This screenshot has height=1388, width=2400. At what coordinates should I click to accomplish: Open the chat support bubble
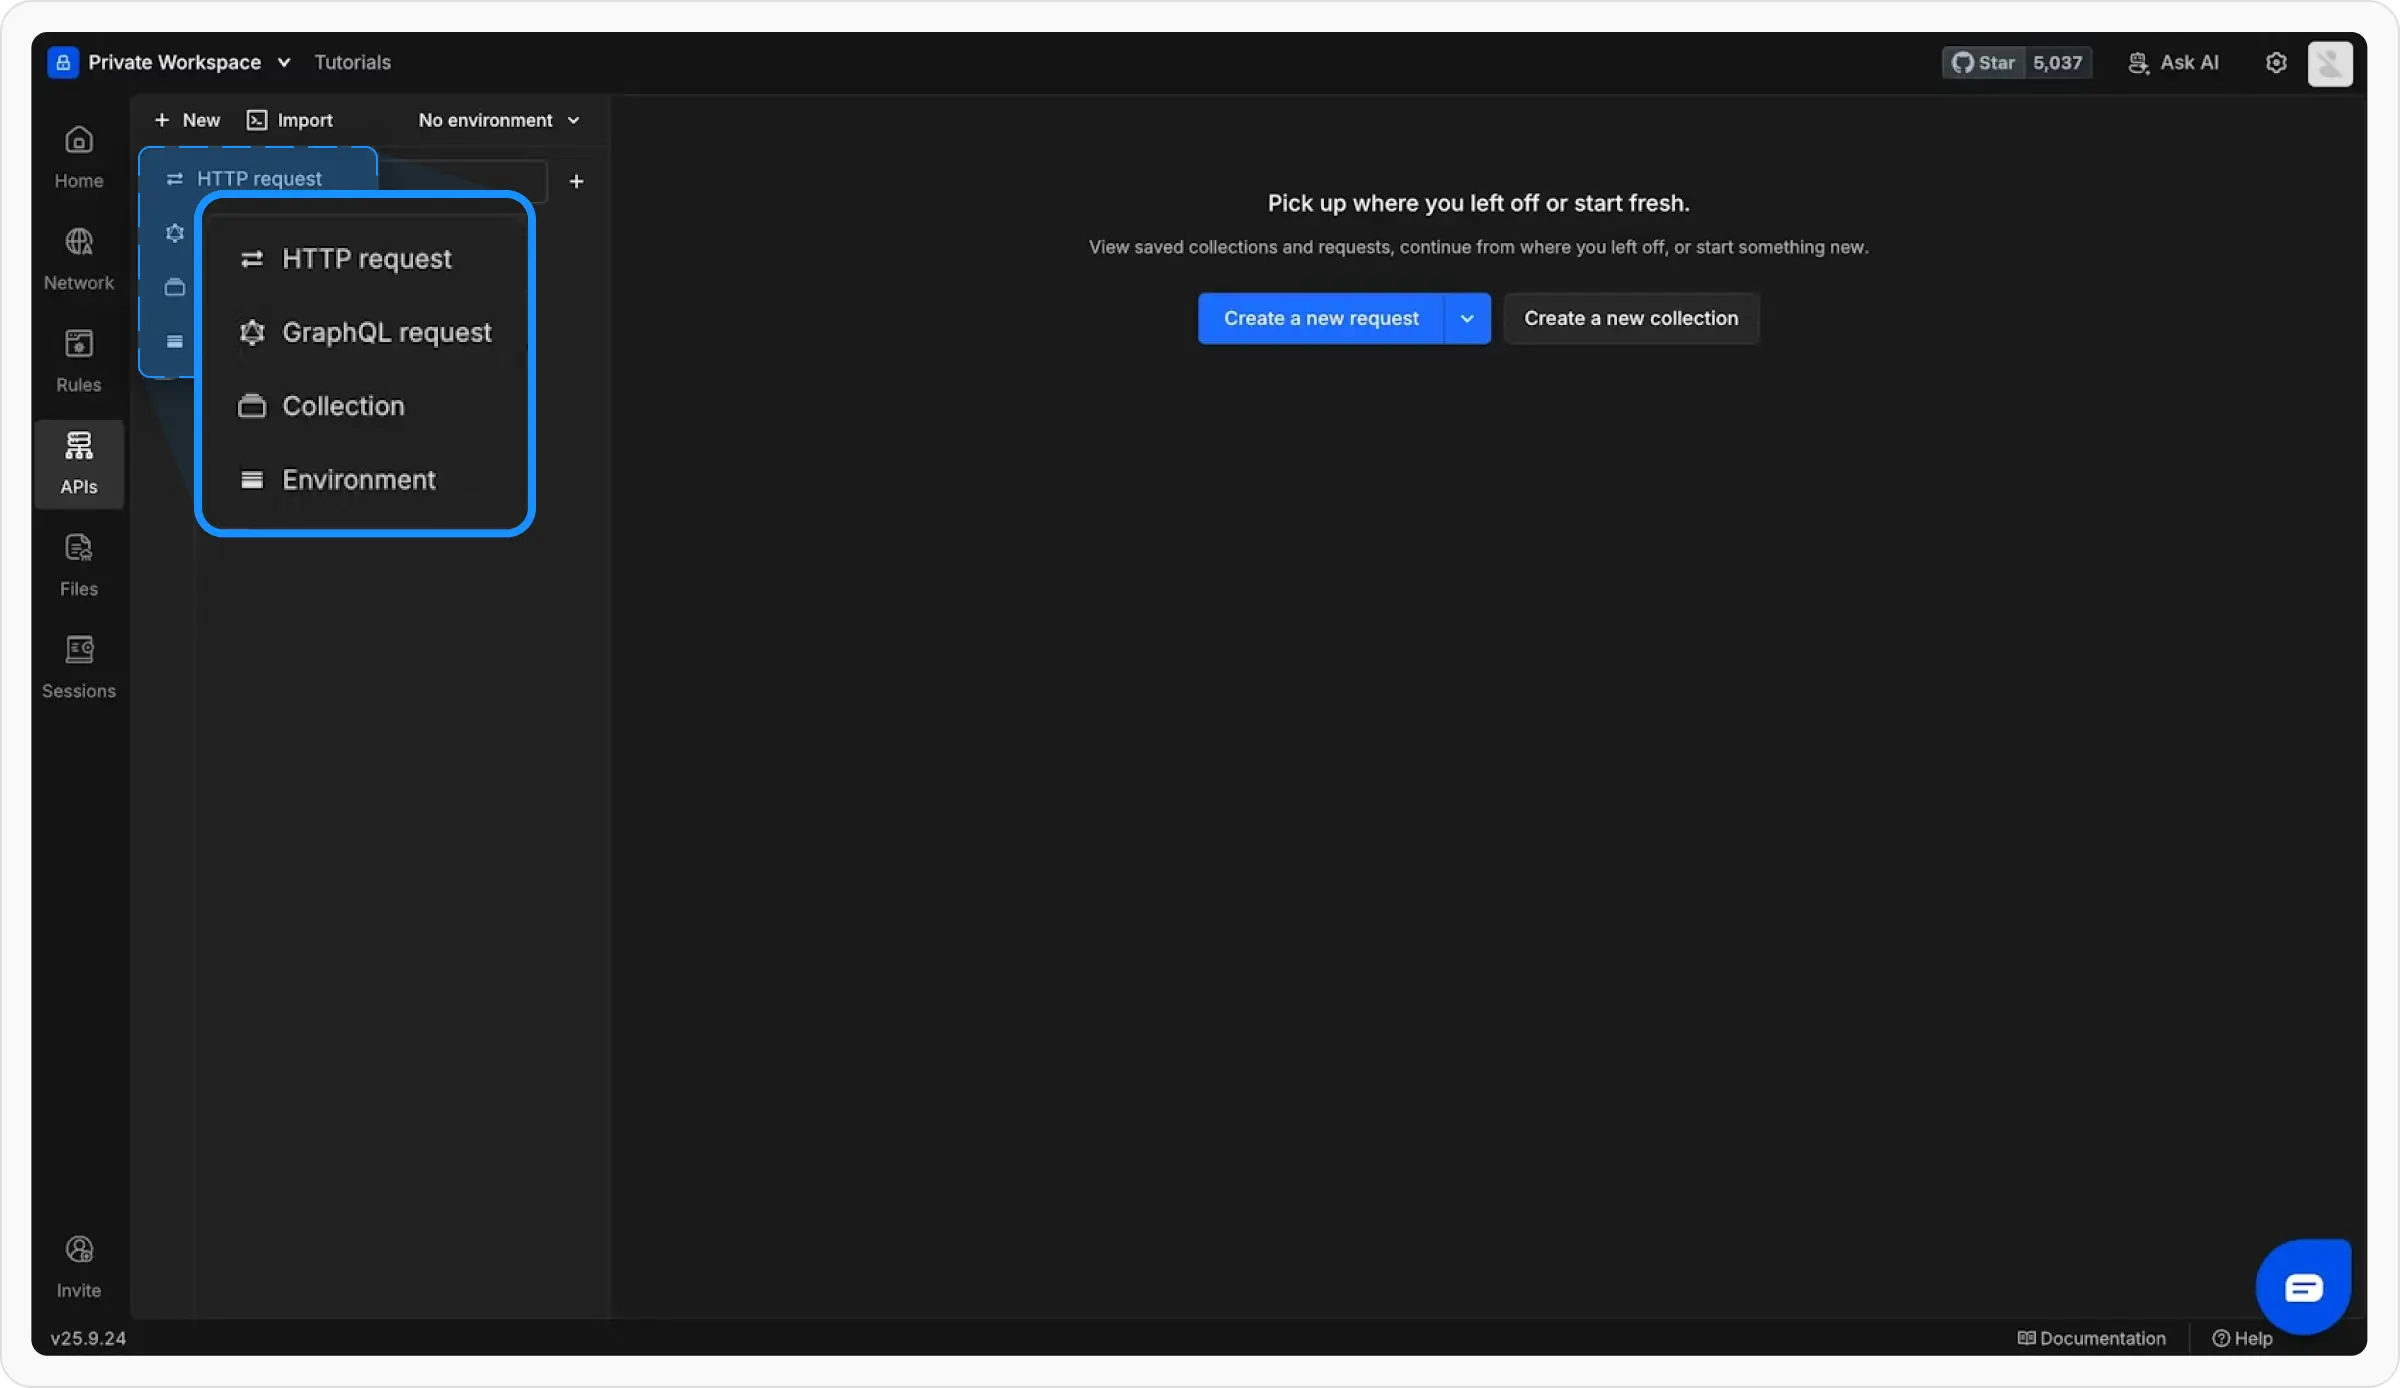2303,1287
